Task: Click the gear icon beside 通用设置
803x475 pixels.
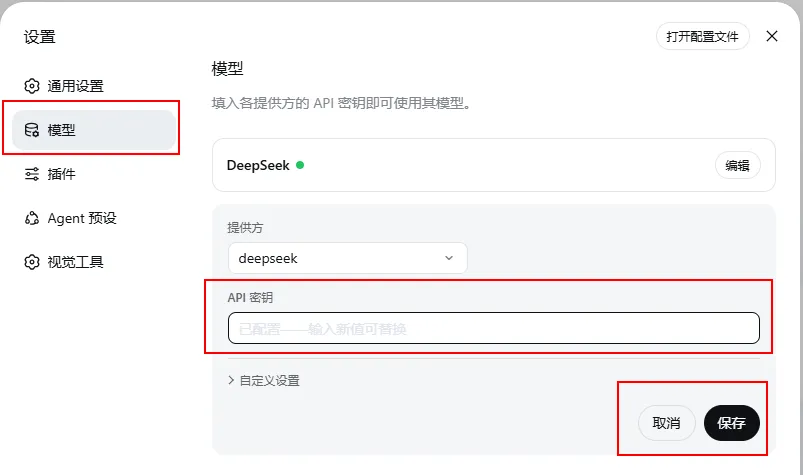Action: [32, 86]
